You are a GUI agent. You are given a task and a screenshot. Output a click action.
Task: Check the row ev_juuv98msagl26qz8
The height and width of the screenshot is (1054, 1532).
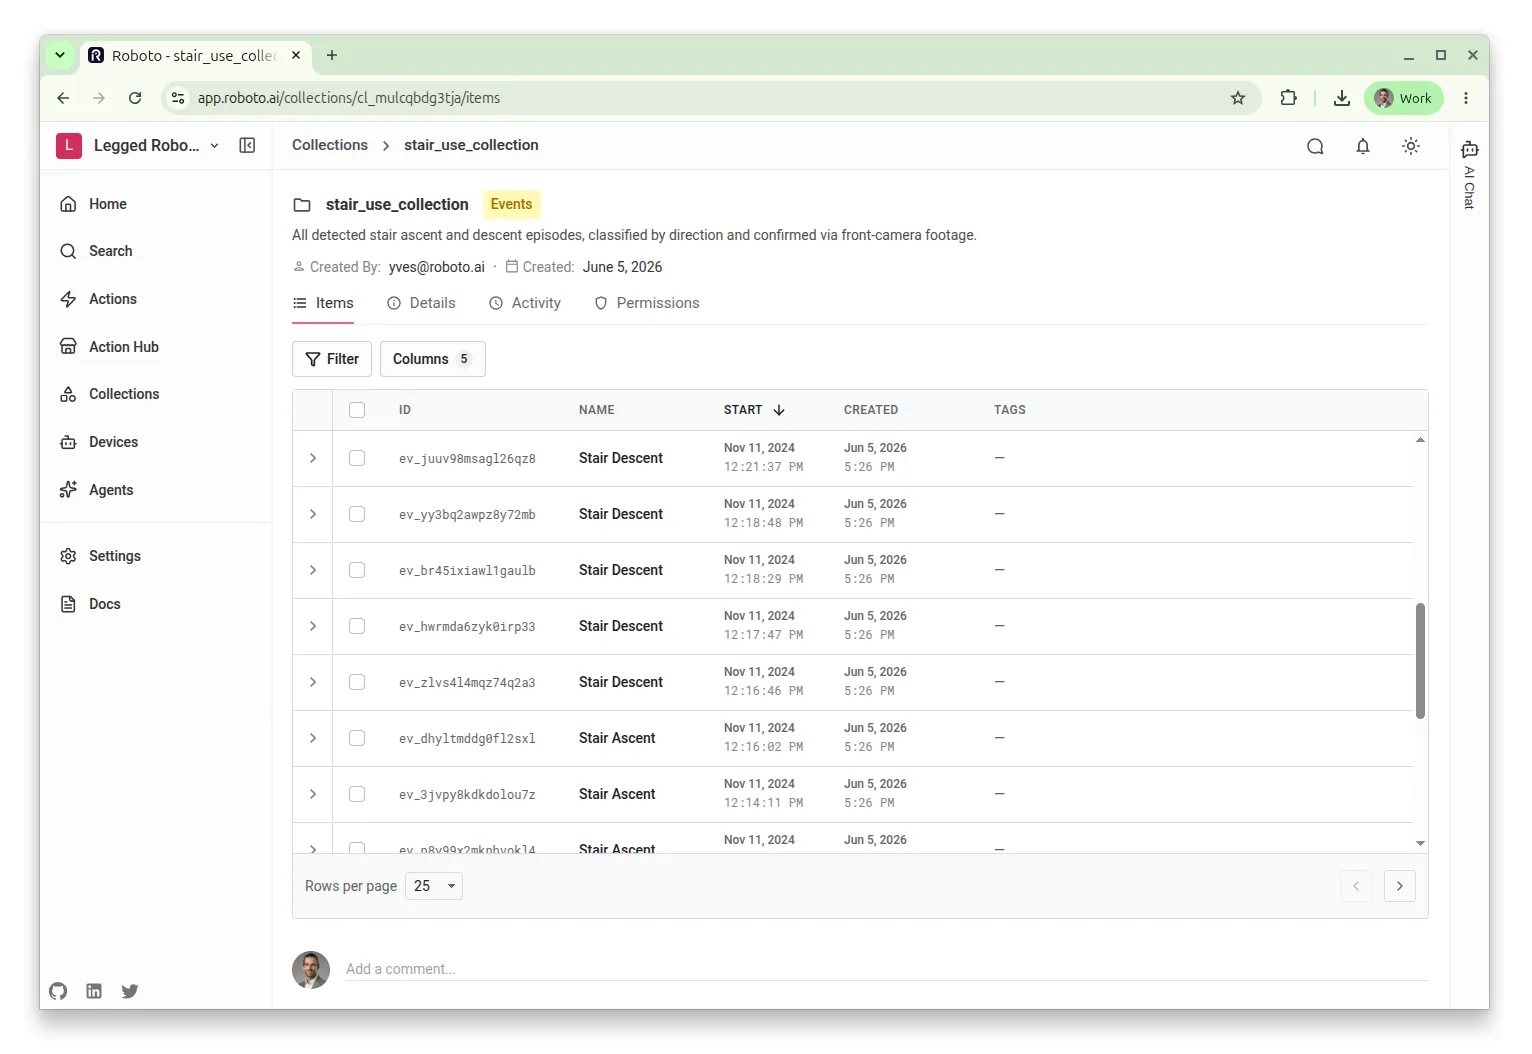click(x=357, y=458)
